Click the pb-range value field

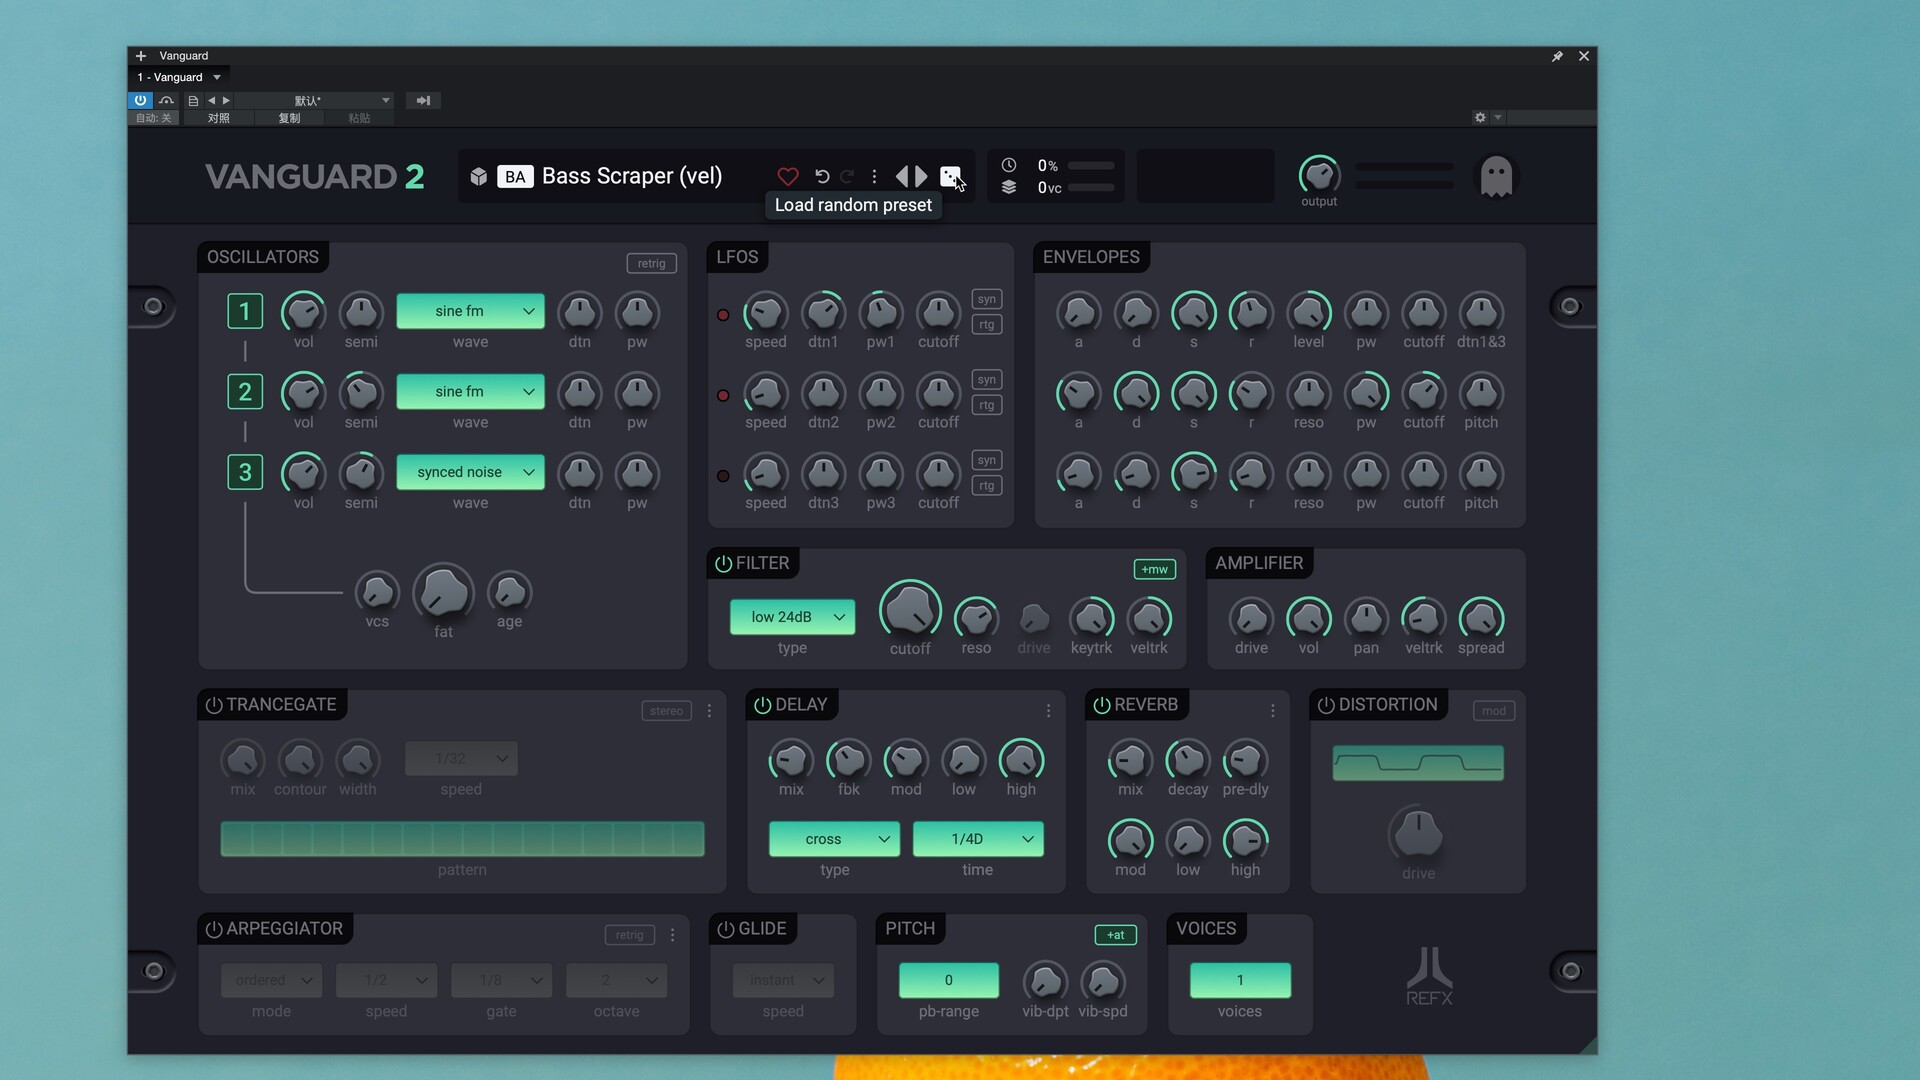point(949,980)
